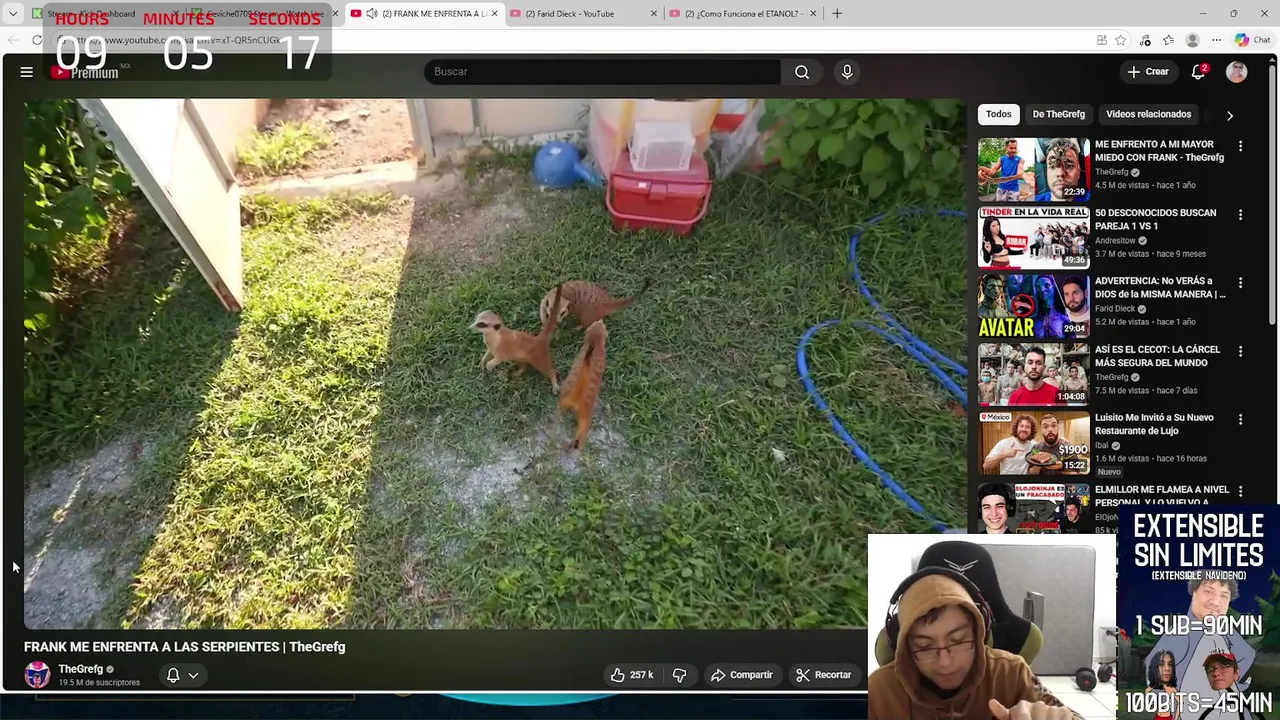
Task: Click the Crear create button
Action: (1148, 72)
